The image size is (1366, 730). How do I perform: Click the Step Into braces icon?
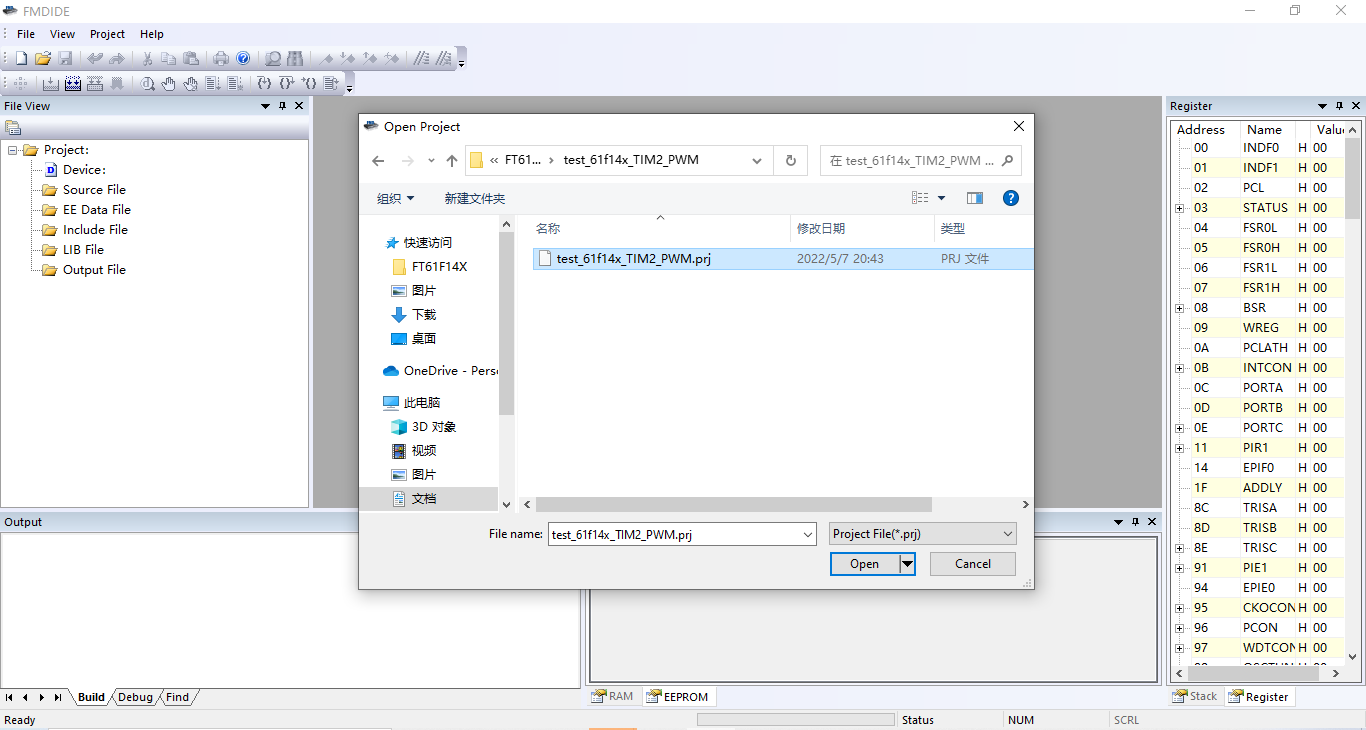(x=265, y=84)
